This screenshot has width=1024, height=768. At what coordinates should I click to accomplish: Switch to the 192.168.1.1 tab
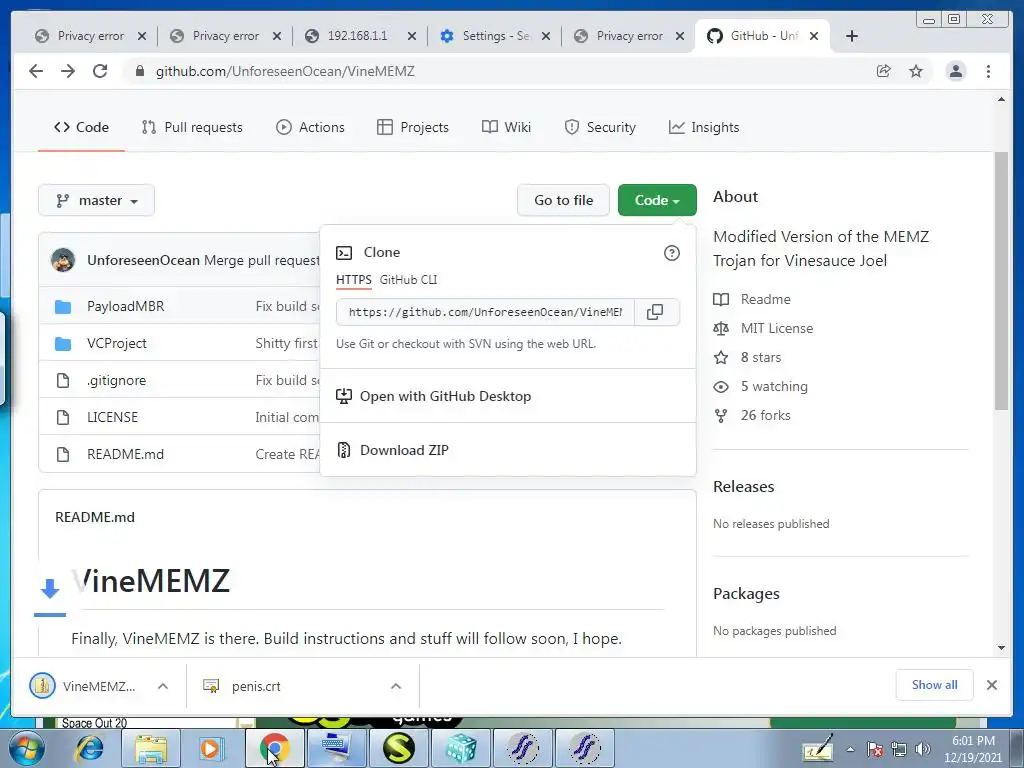tap(357, 36)
